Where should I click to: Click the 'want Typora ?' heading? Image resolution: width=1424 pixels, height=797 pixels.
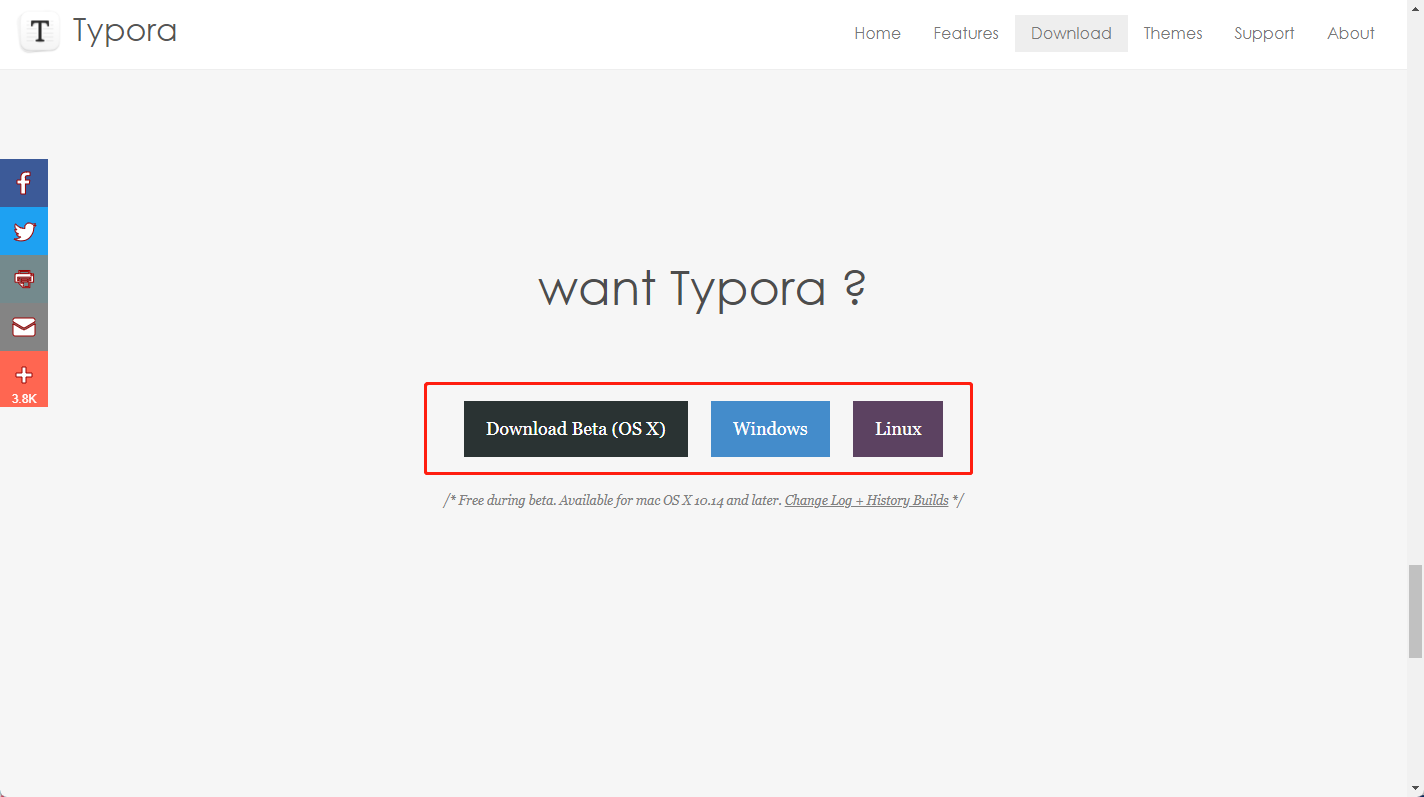(702, 289)
